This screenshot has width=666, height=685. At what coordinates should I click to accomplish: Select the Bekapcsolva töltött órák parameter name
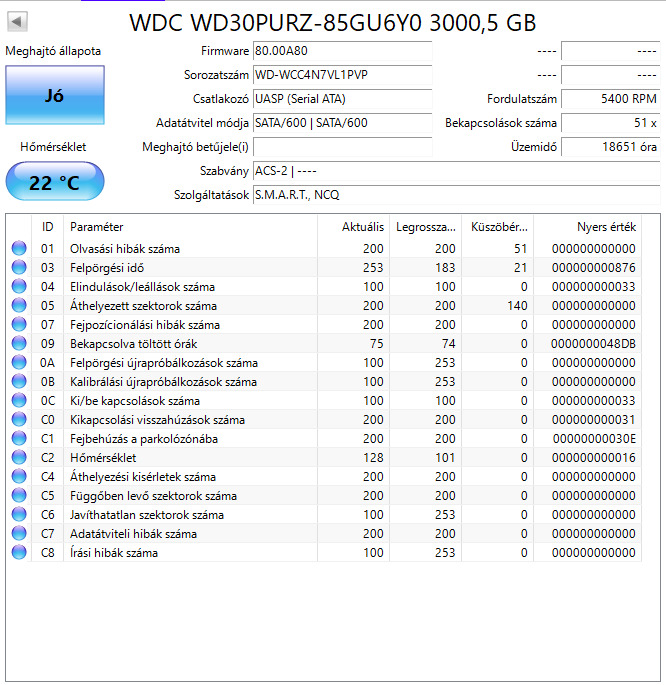134,343
